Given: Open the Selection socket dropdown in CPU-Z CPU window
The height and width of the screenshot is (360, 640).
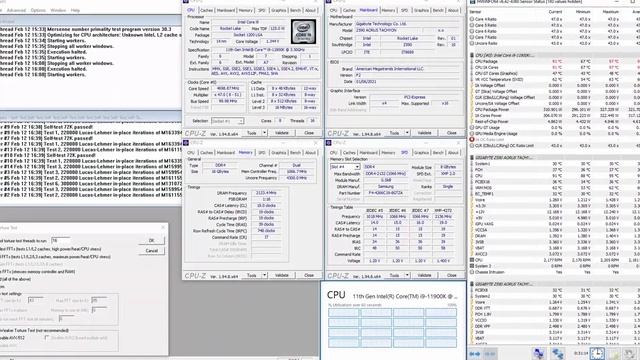Looking at the screenshot, I should pos(227,121).
